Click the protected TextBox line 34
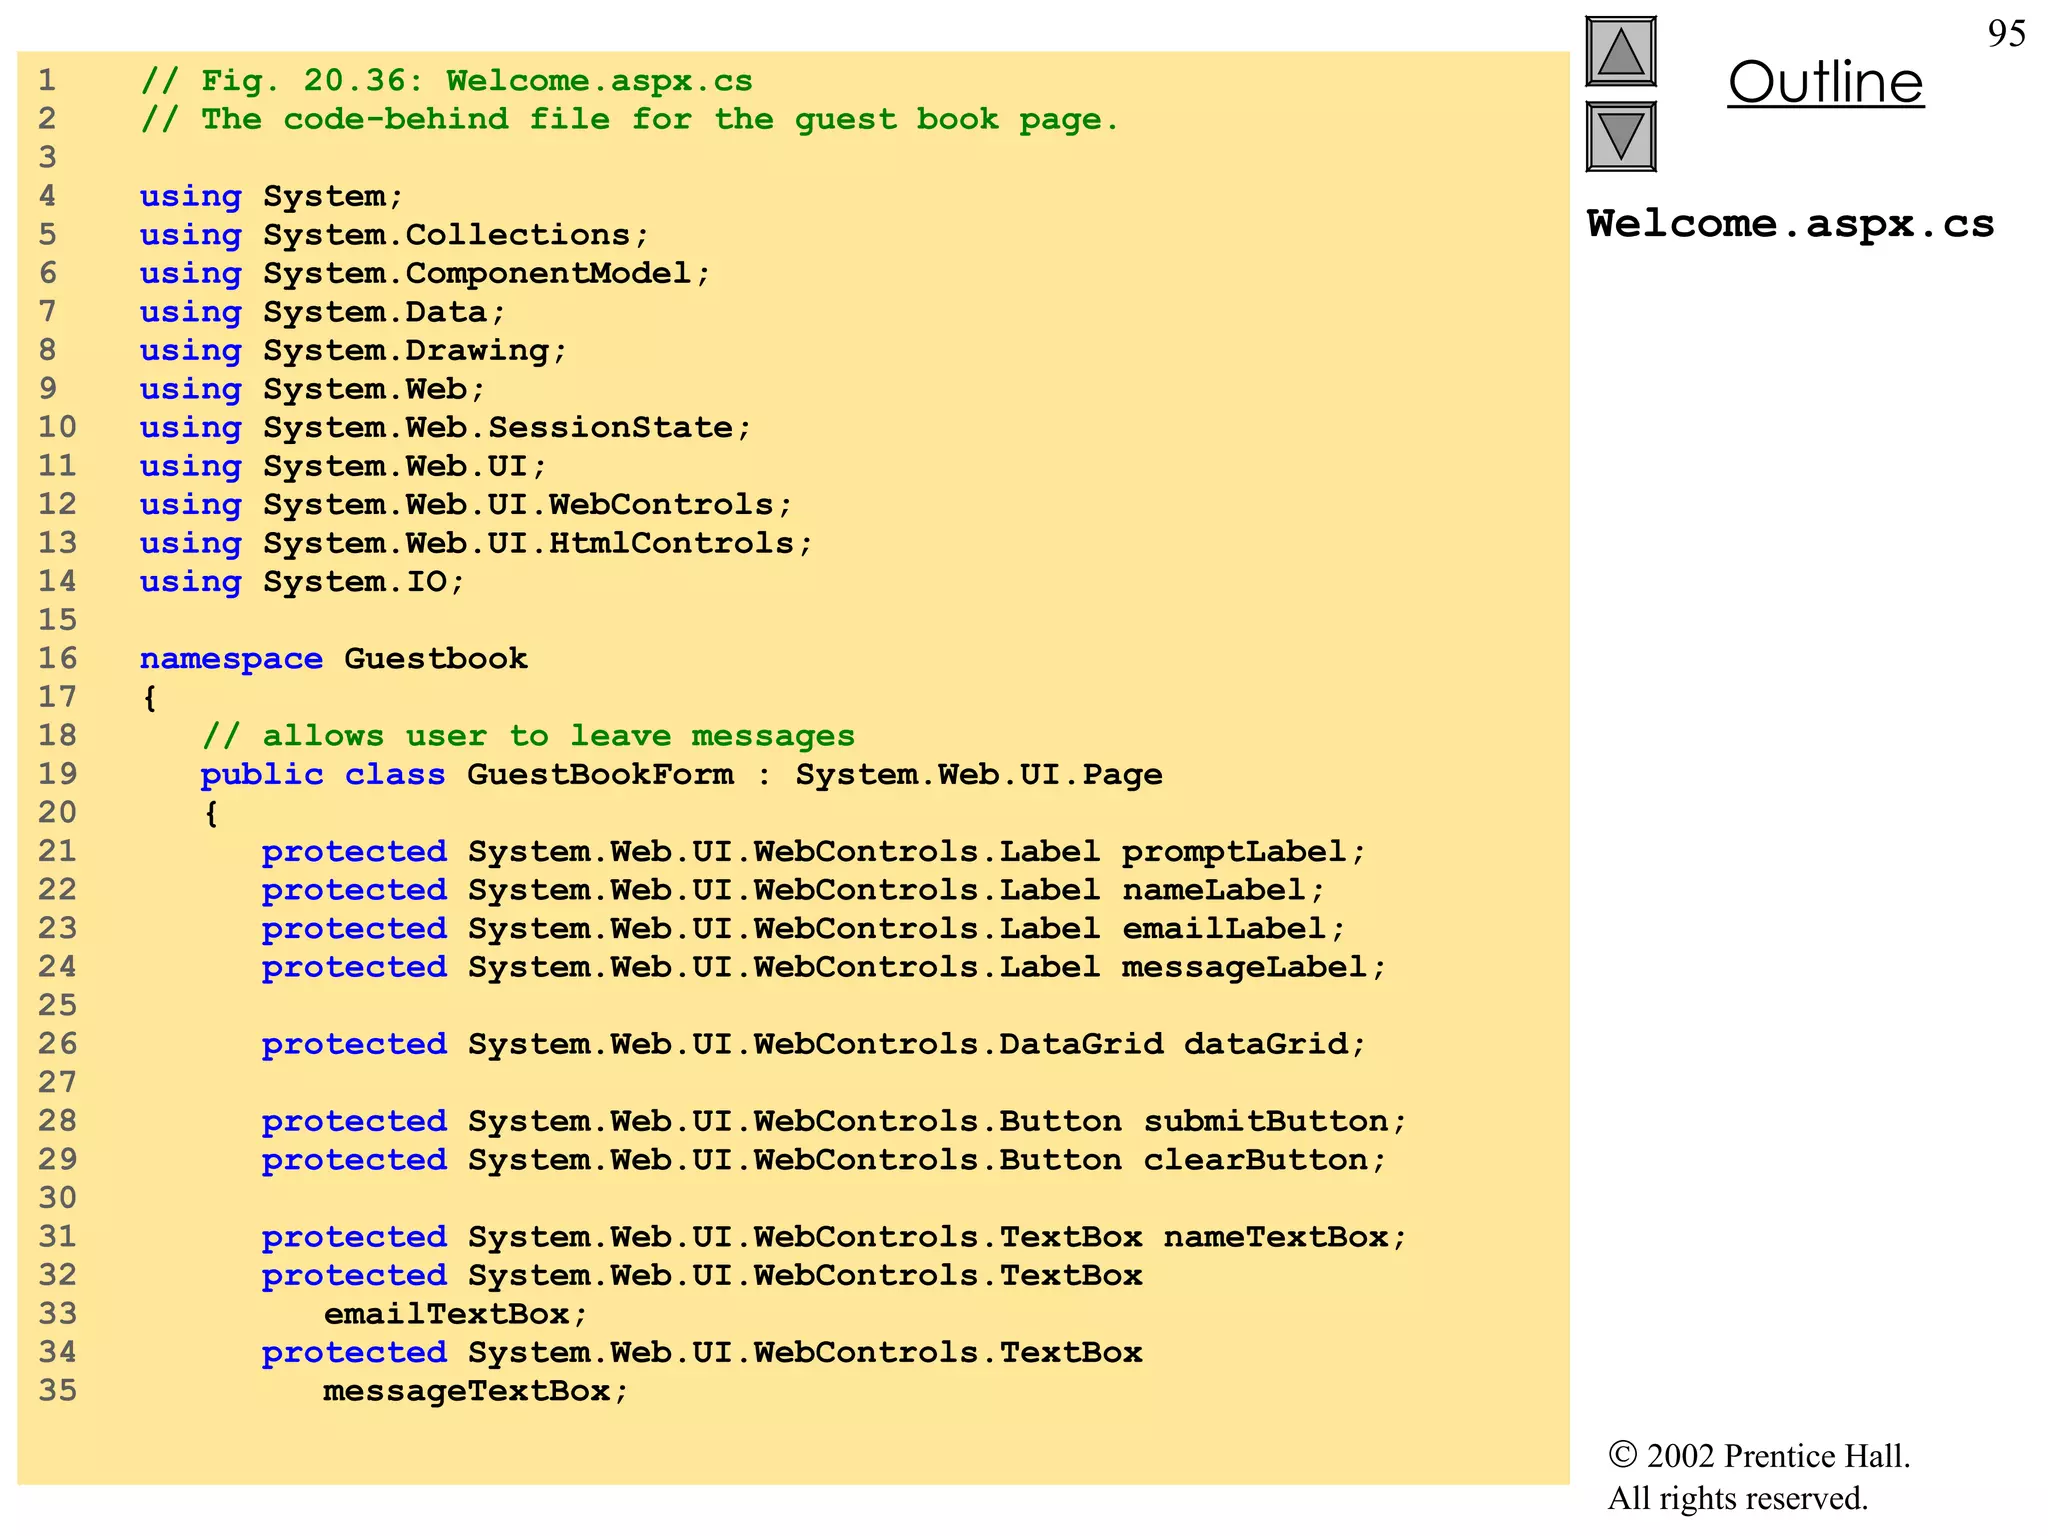 click(x=702, y=1352)
